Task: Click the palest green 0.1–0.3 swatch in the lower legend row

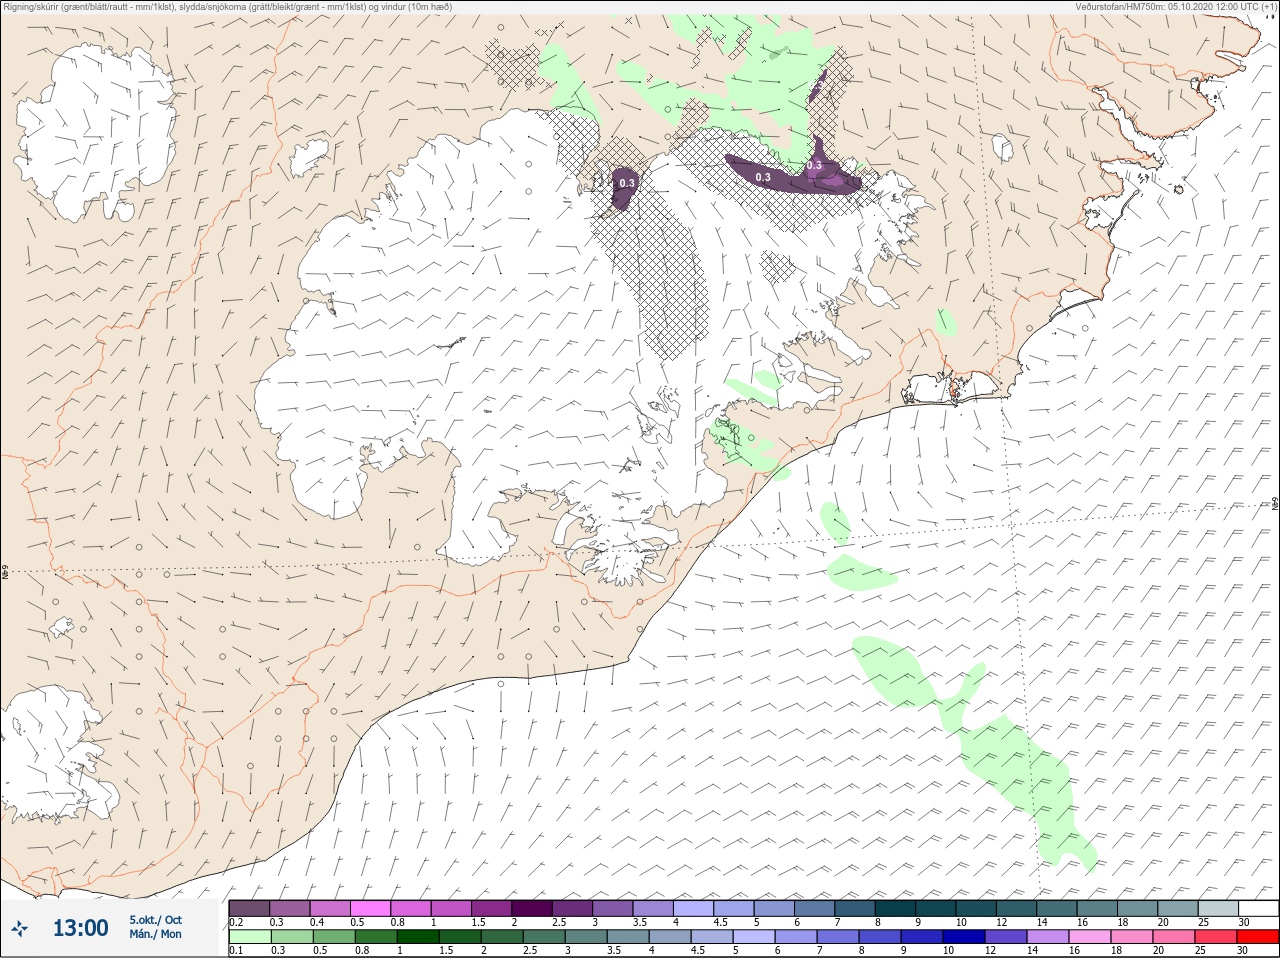Action: pyautogui.click(x=249, y=937)
